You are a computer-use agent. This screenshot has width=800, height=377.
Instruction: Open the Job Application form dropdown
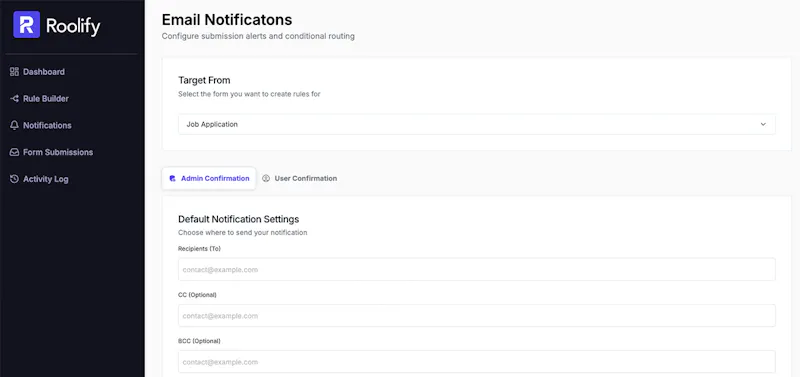coord(477,124)
